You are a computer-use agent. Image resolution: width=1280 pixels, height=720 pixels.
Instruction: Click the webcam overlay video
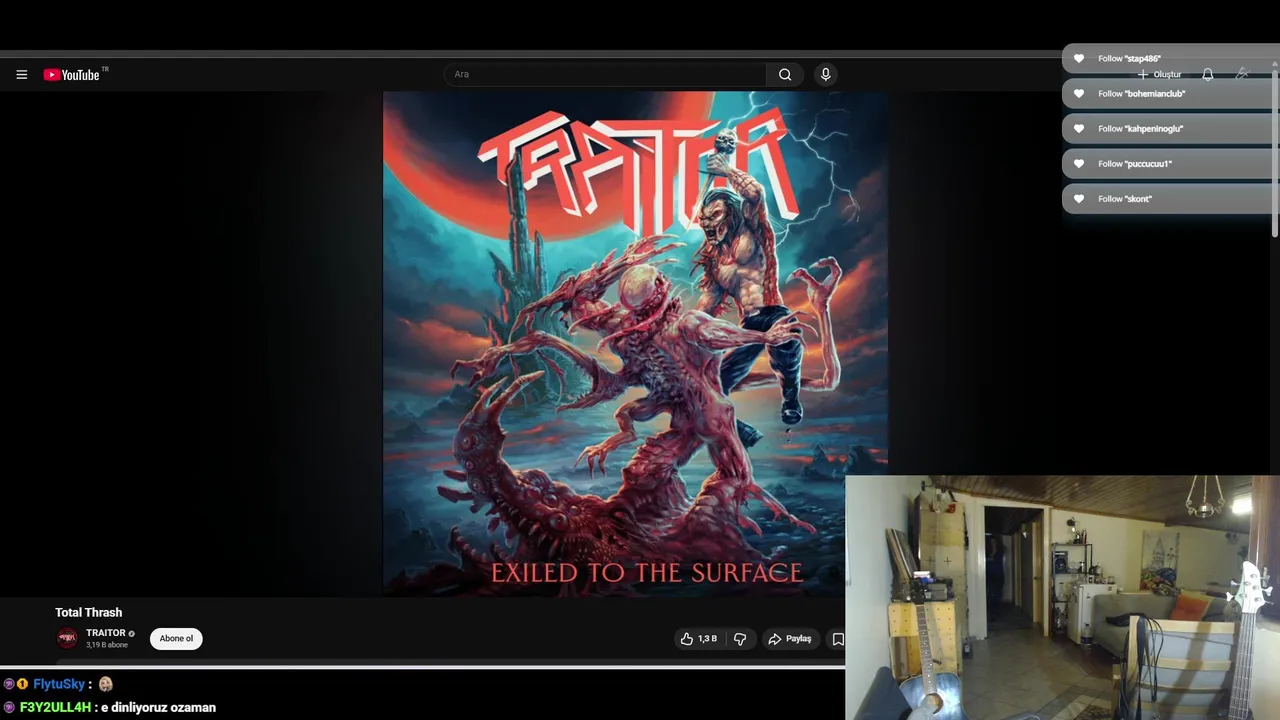click(x=1062, y=597)
